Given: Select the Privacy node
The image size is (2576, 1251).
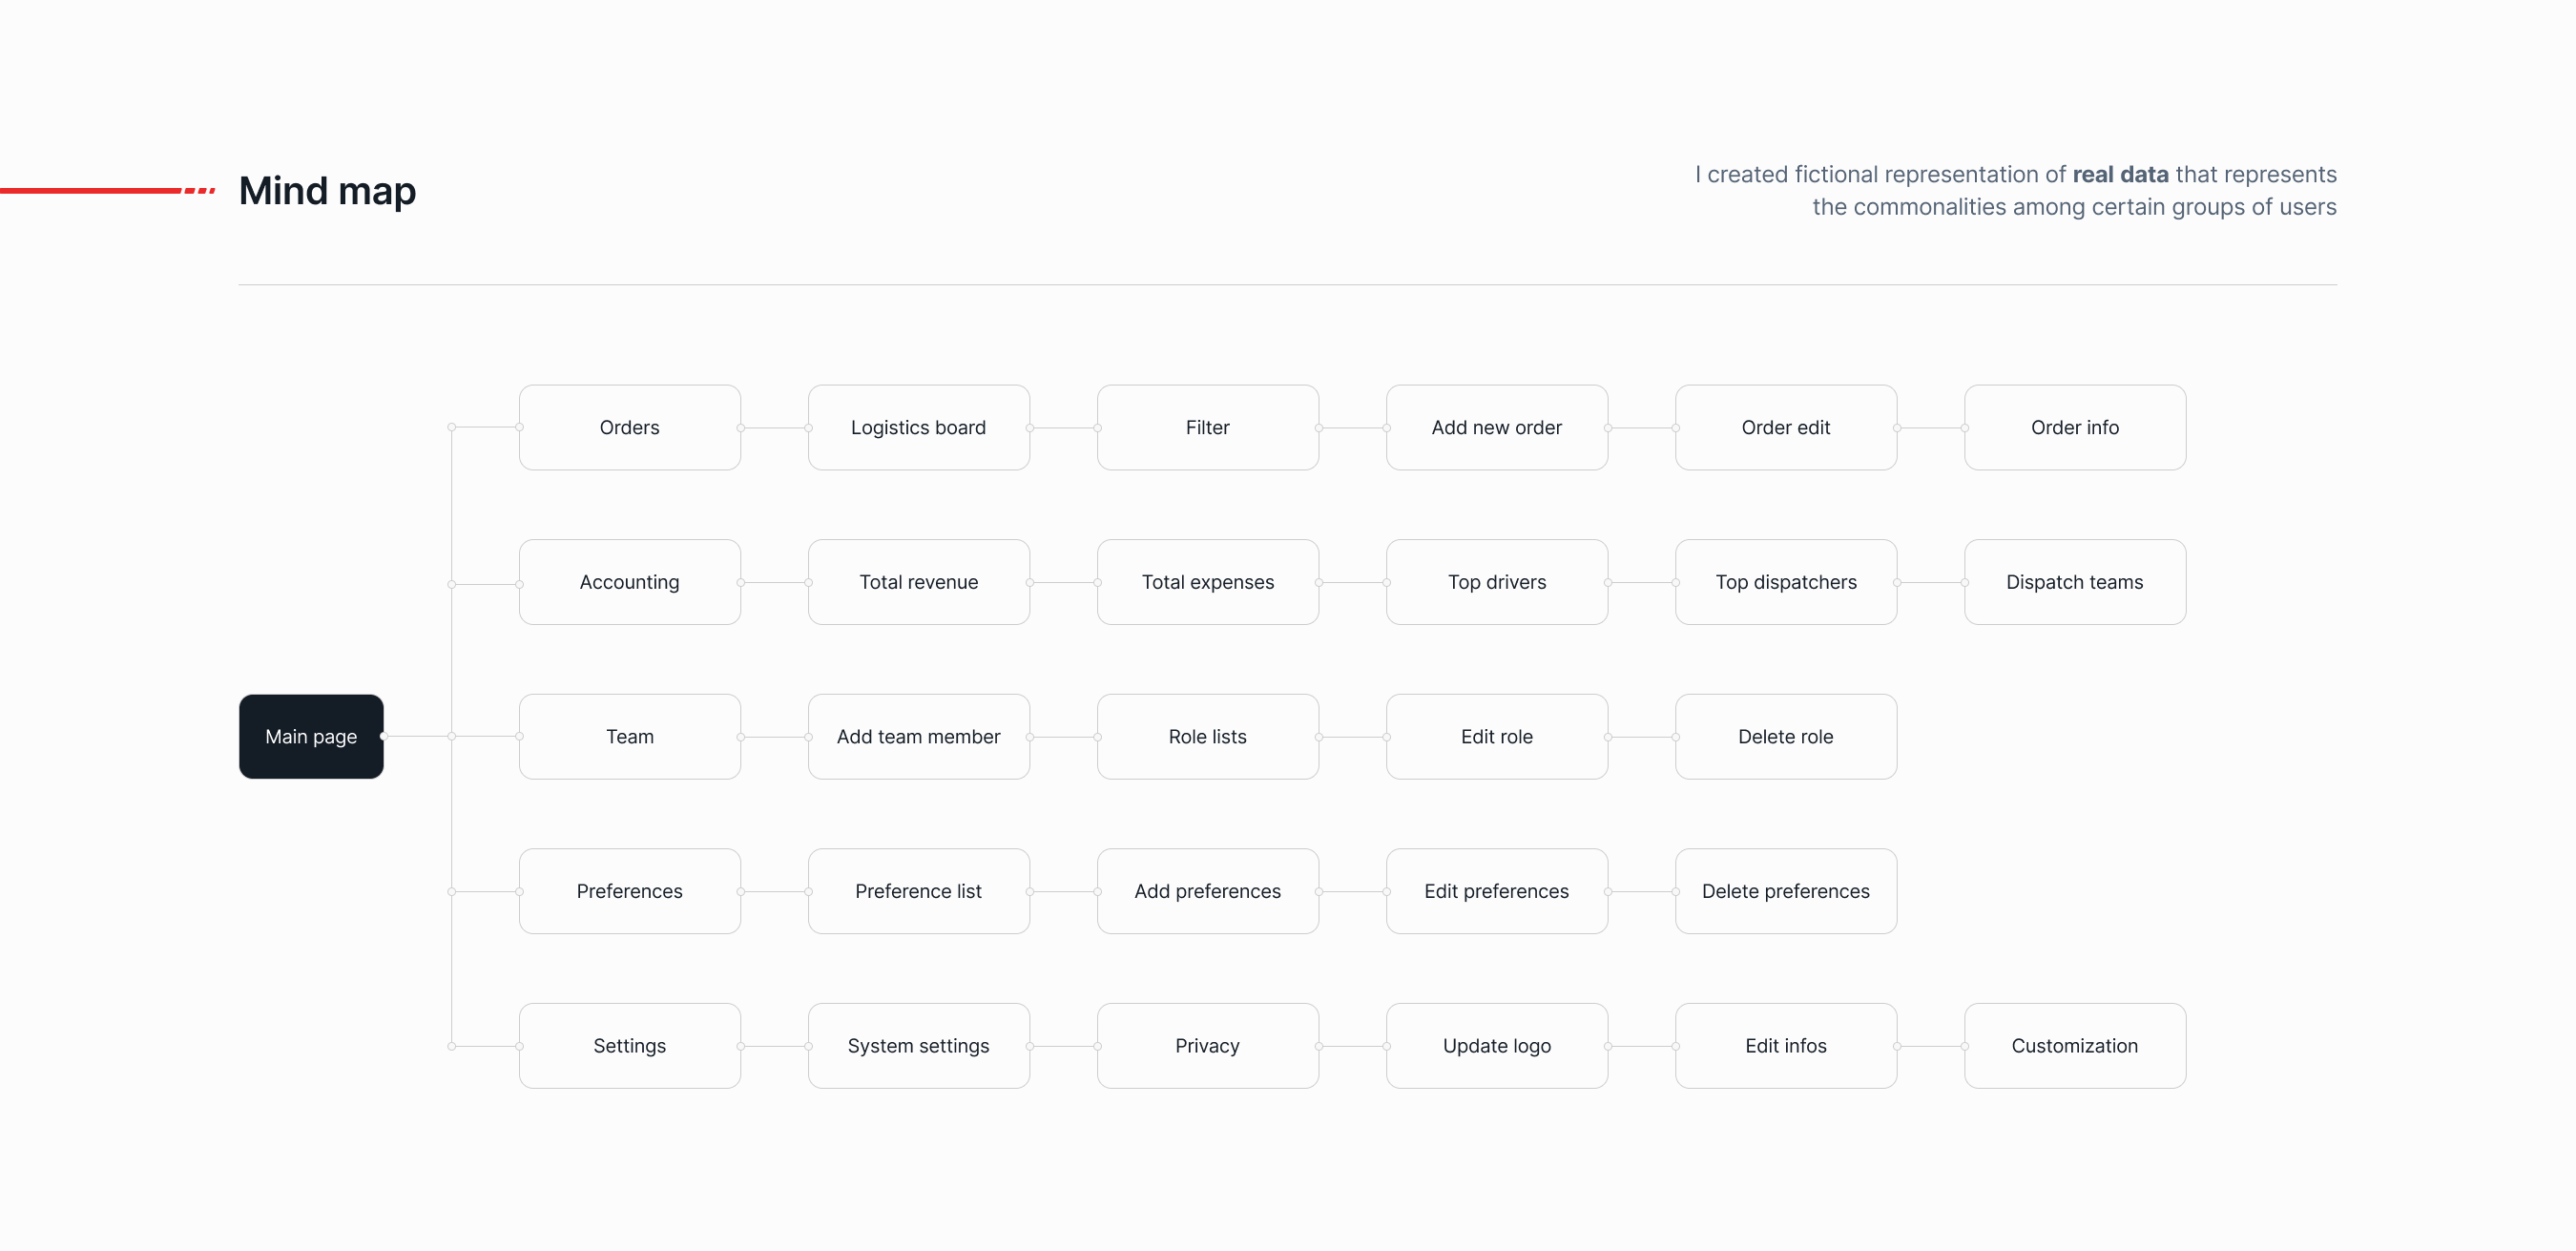Looking at the screenshot, I should 1207,1045.
